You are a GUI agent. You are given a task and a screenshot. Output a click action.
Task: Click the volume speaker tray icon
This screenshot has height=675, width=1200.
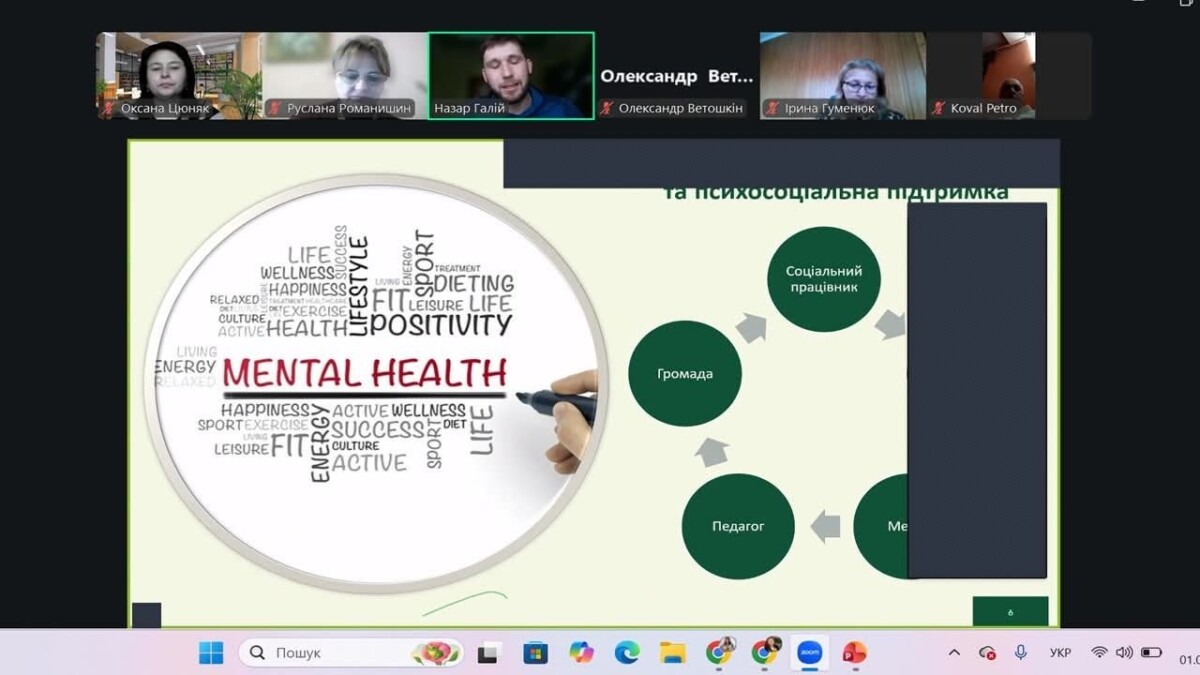1124,652
